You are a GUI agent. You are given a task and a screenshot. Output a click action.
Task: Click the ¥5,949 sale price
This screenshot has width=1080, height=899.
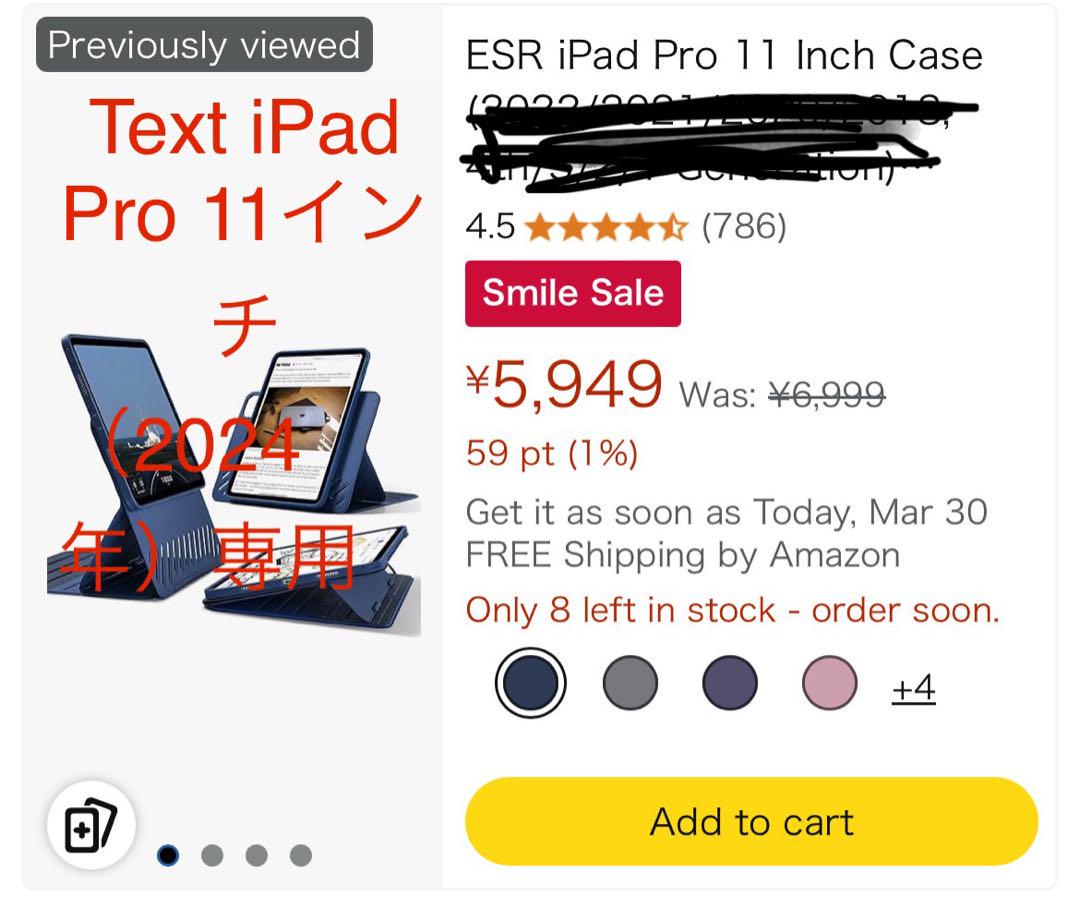tap(564, 384)
